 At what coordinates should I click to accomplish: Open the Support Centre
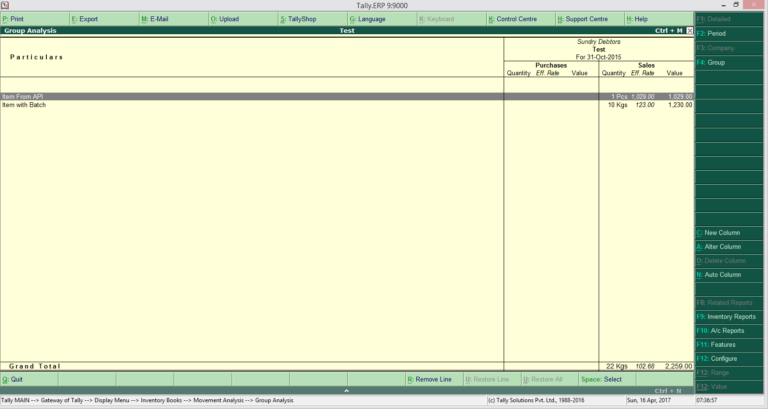click(x=589, y=19)
